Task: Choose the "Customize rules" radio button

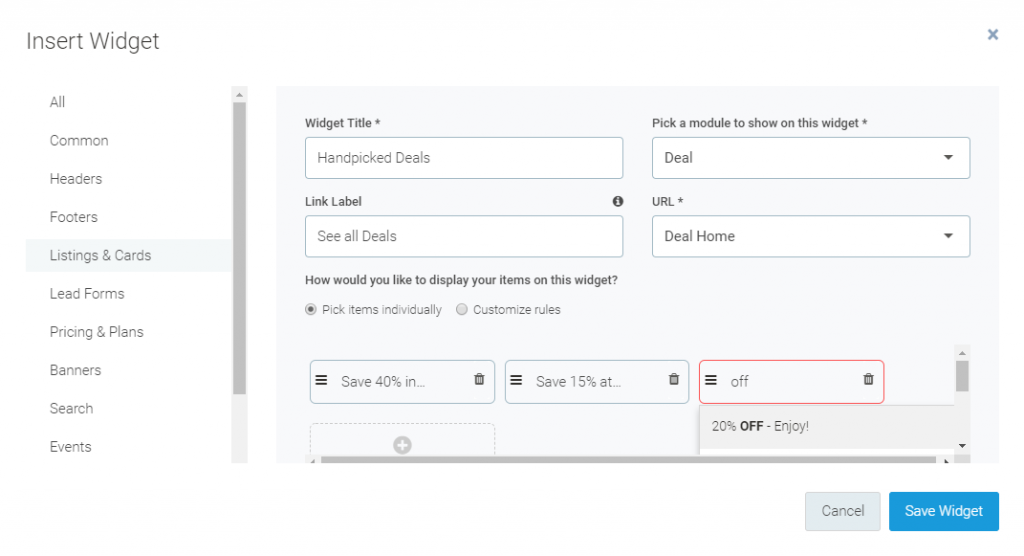Action: pyautogui.click(x=462, y=310)
